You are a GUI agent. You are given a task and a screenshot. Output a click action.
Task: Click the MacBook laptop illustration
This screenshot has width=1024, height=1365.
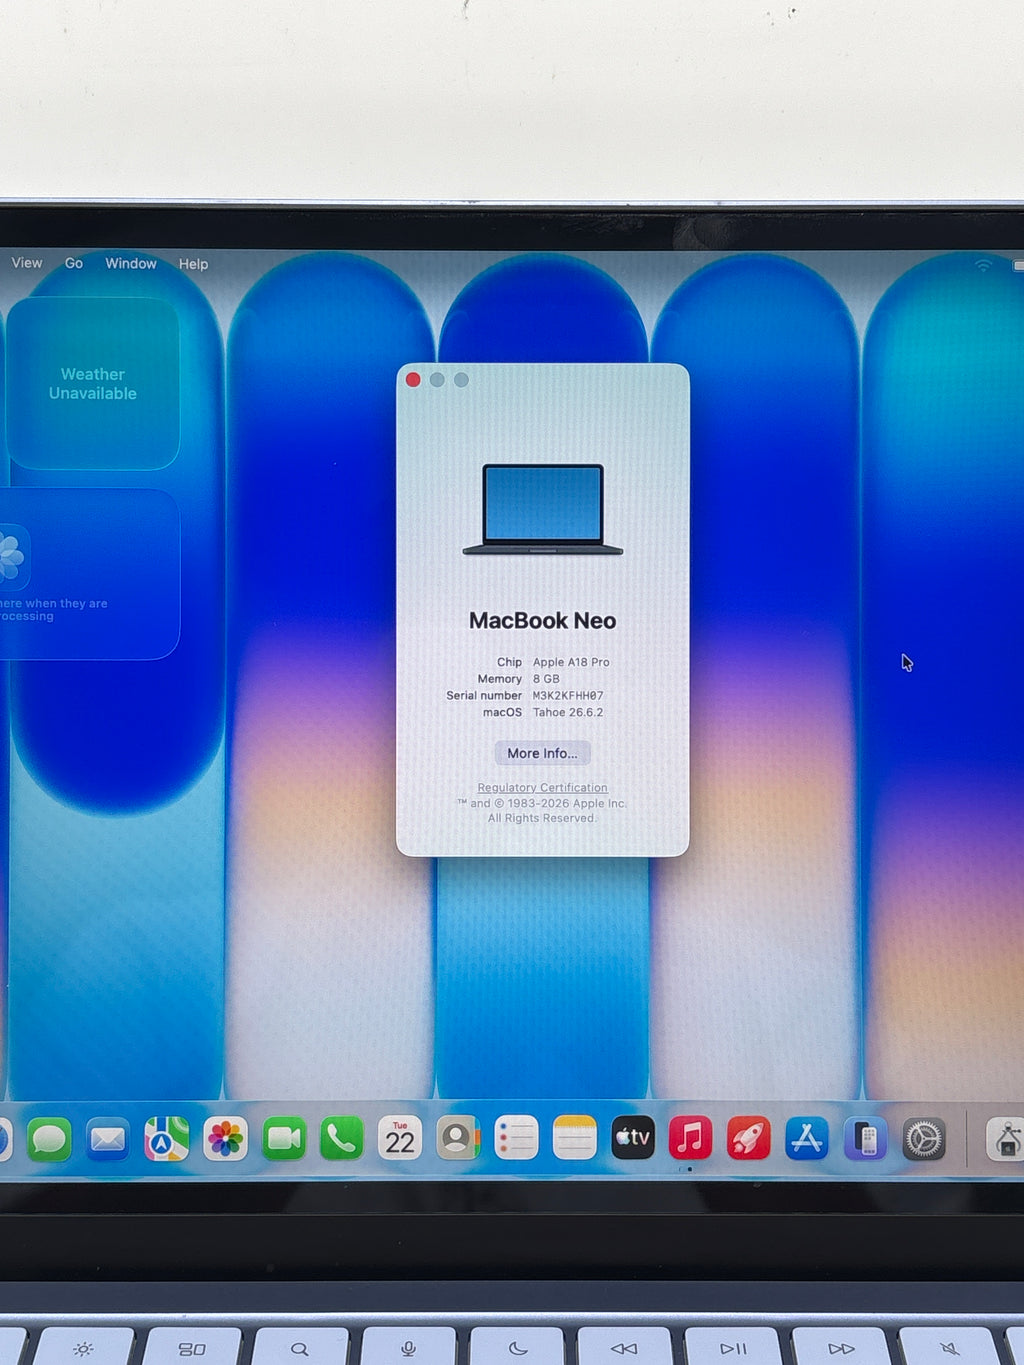click(543, 509)
